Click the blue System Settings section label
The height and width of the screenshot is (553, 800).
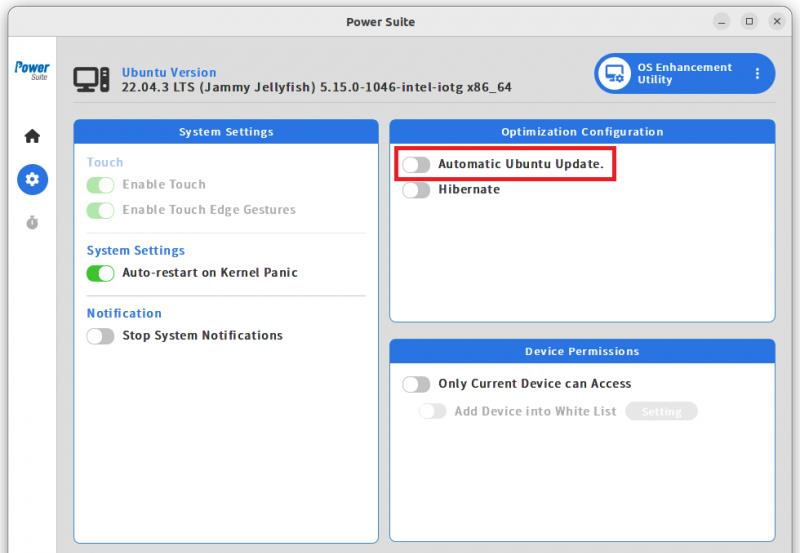point(136,250)
